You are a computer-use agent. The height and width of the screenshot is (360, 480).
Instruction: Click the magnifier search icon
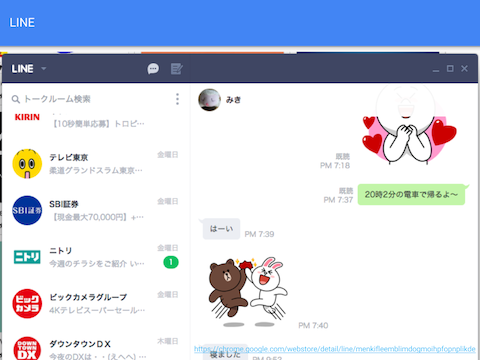pos(16,99)
